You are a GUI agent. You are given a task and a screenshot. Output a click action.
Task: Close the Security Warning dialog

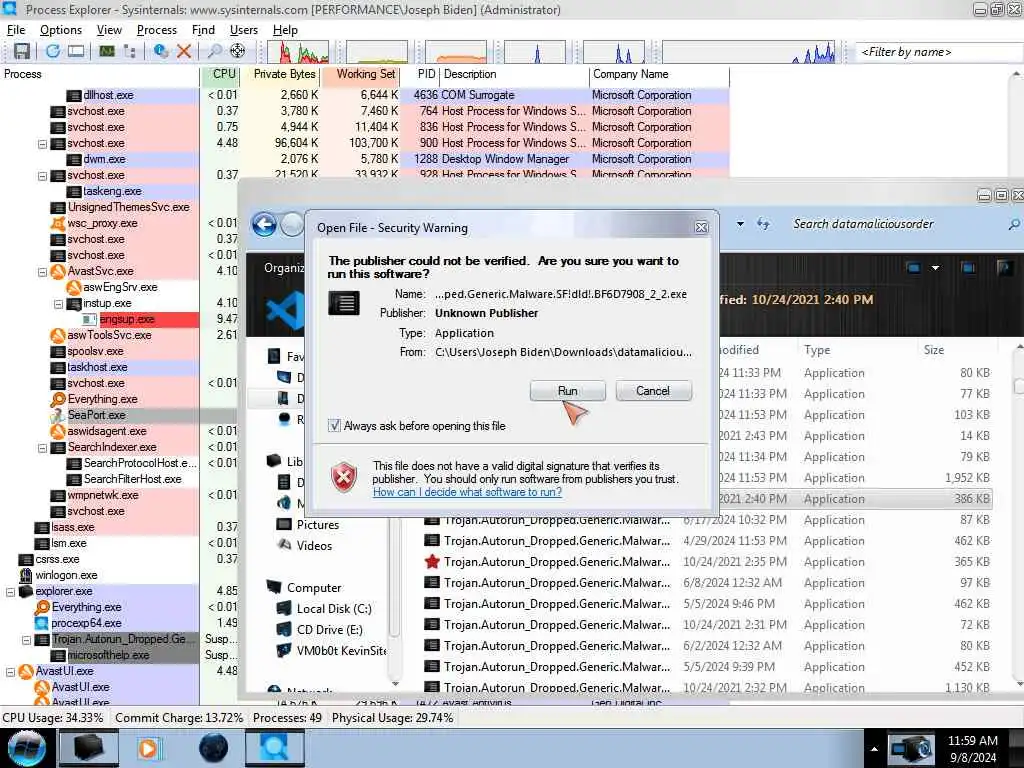coord(701,227)
